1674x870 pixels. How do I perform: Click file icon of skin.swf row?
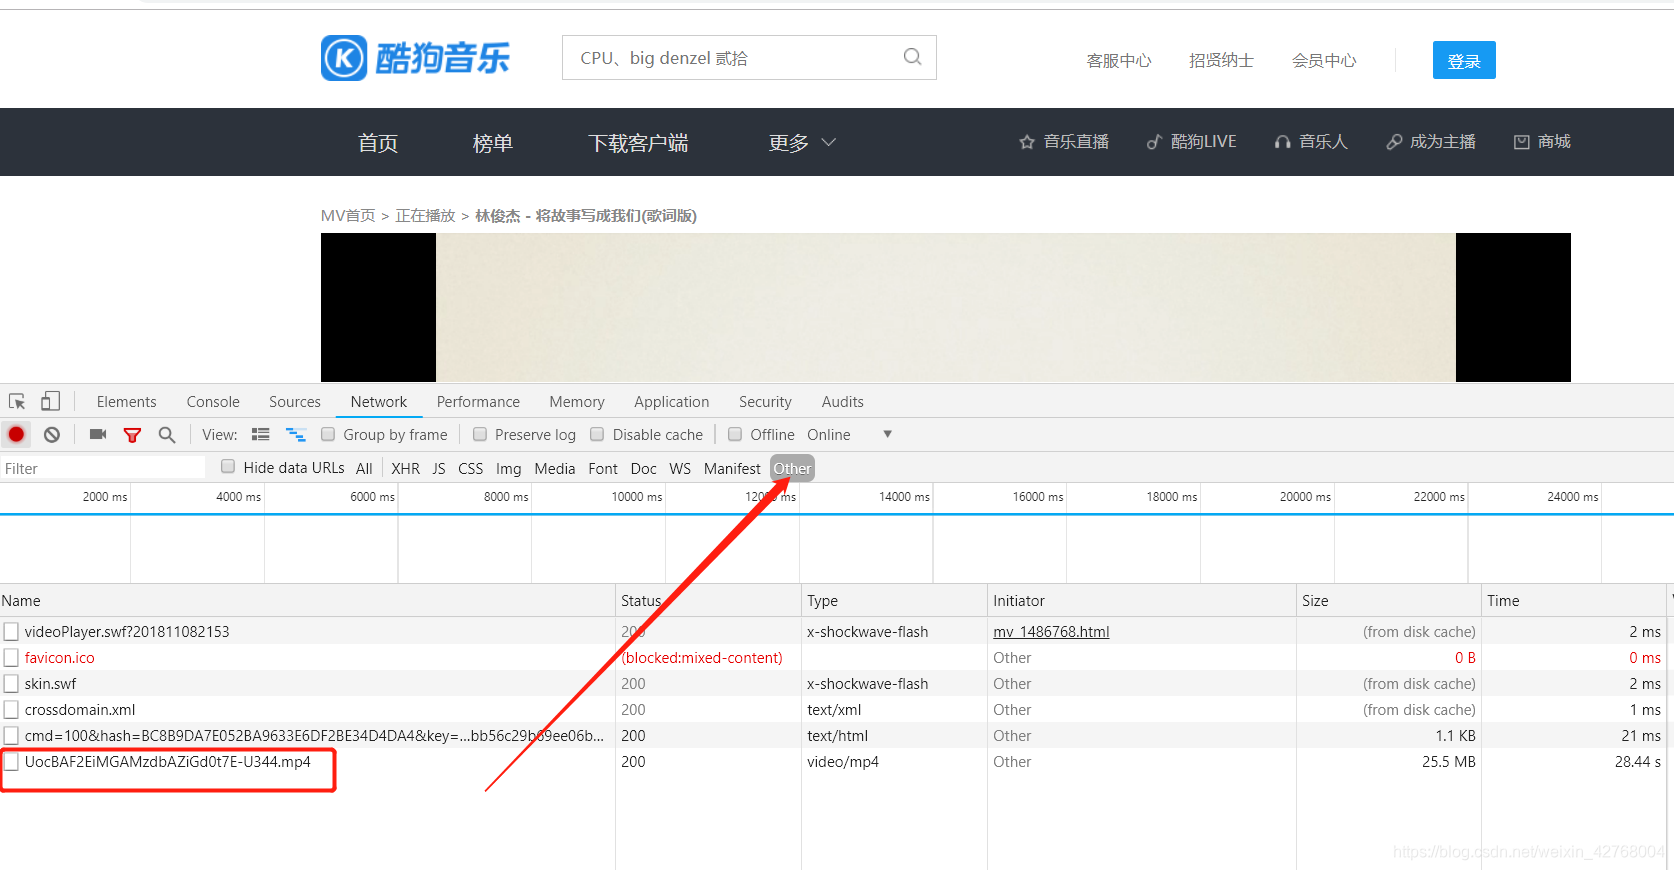[x=11, y=683]
